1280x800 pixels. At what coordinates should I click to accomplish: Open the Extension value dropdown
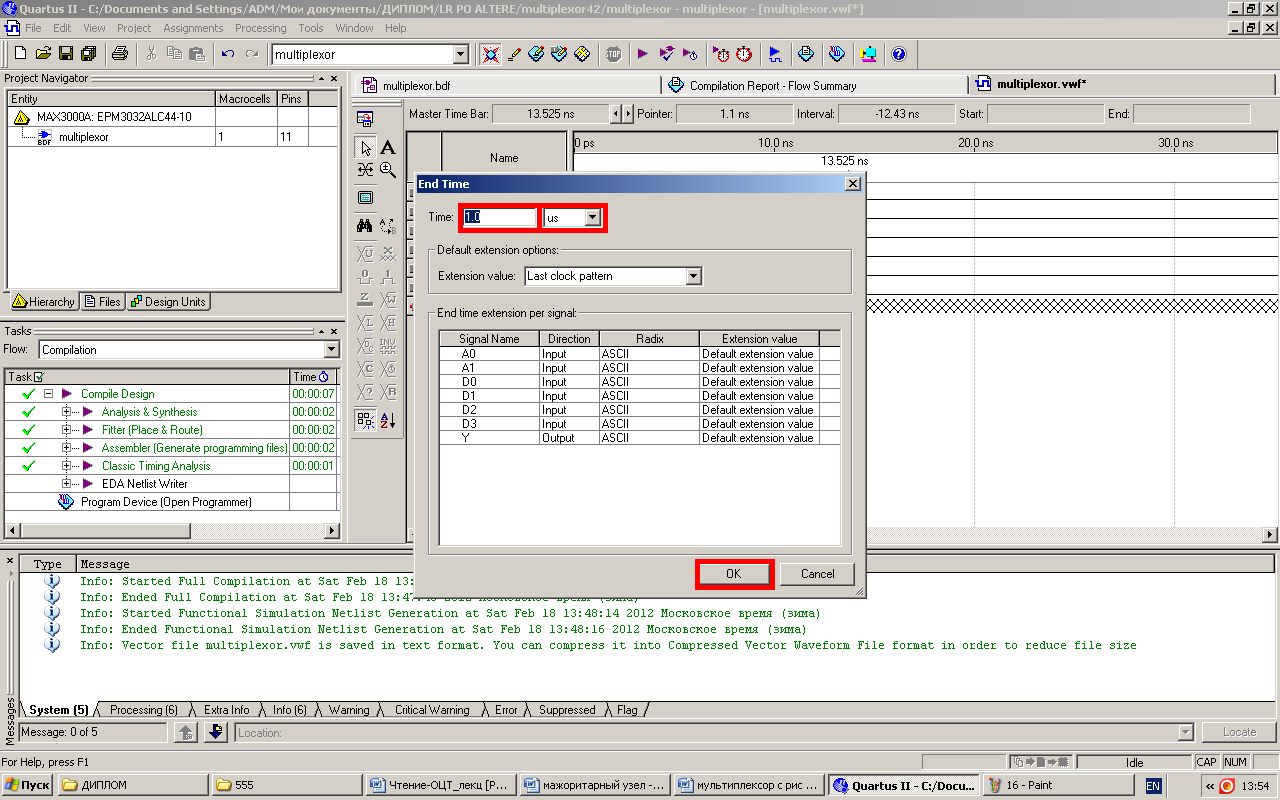(x=694, y=276)
